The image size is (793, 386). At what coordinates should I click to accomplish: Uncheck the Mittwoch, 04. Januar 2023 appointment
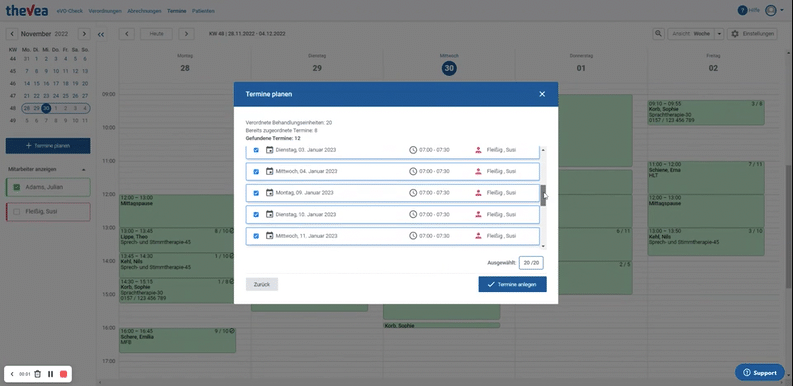[256, 171]
